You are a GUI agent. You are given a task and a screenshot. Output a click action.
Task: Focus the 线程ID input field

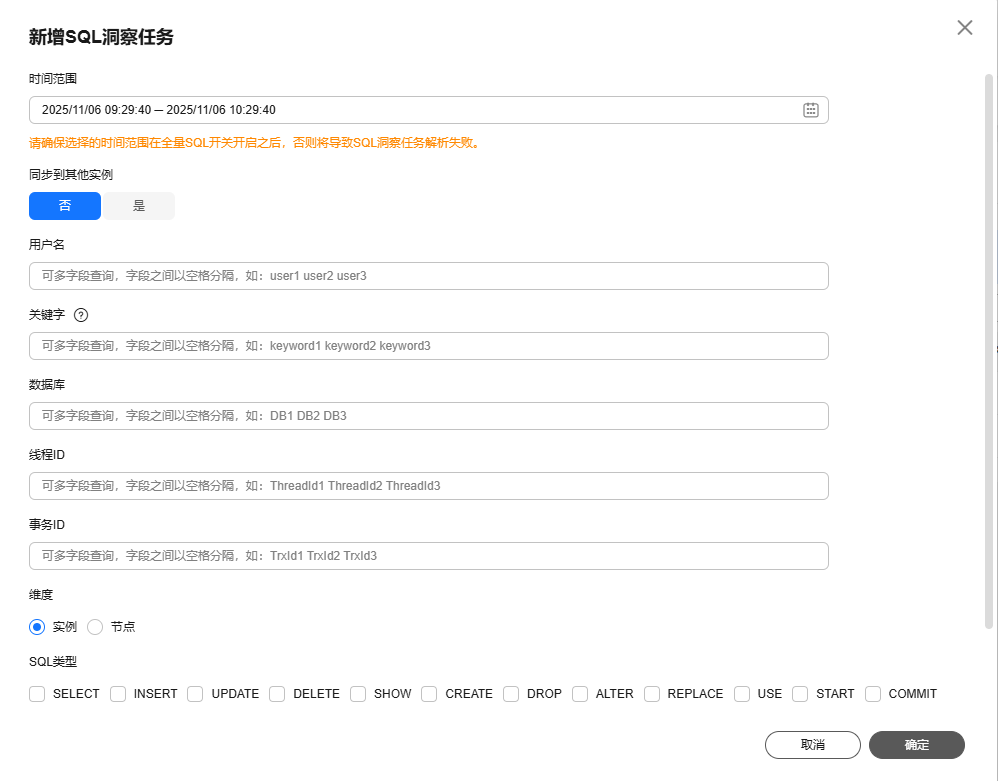pyautogui.click(x=428, y=486)
